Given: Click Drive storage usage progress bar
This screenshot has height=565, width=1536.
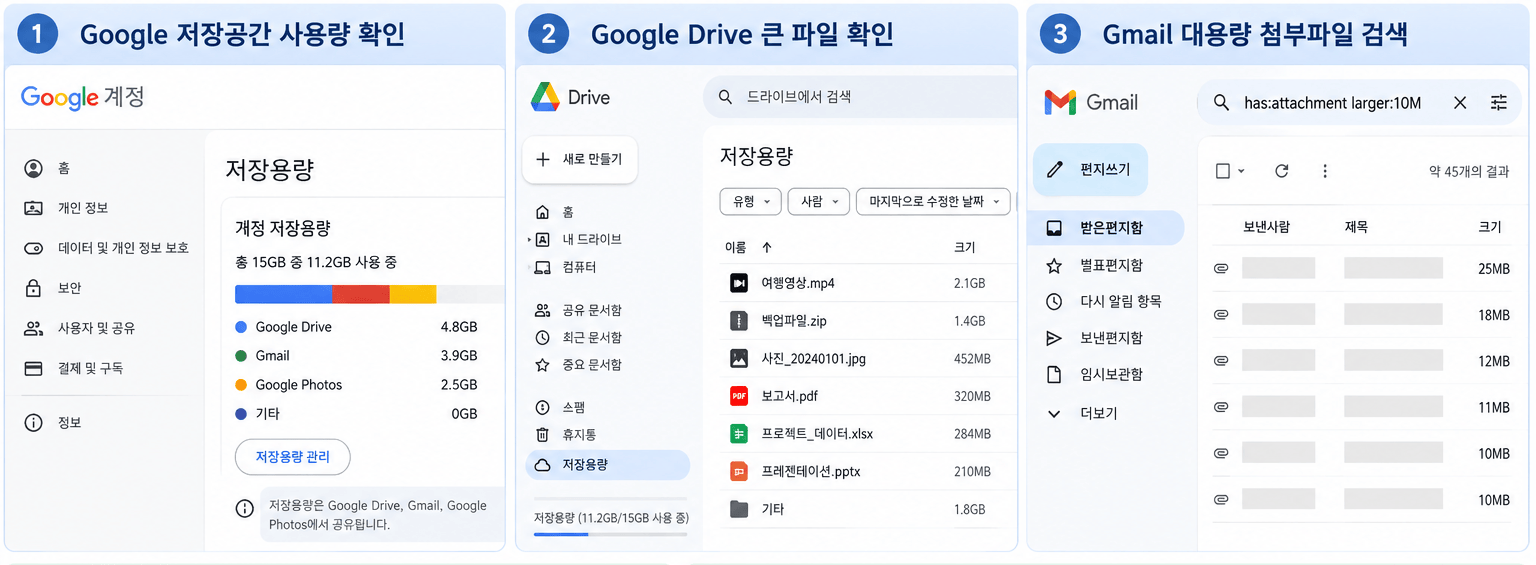Looking at the screenshot, I should tap(610, 534).
